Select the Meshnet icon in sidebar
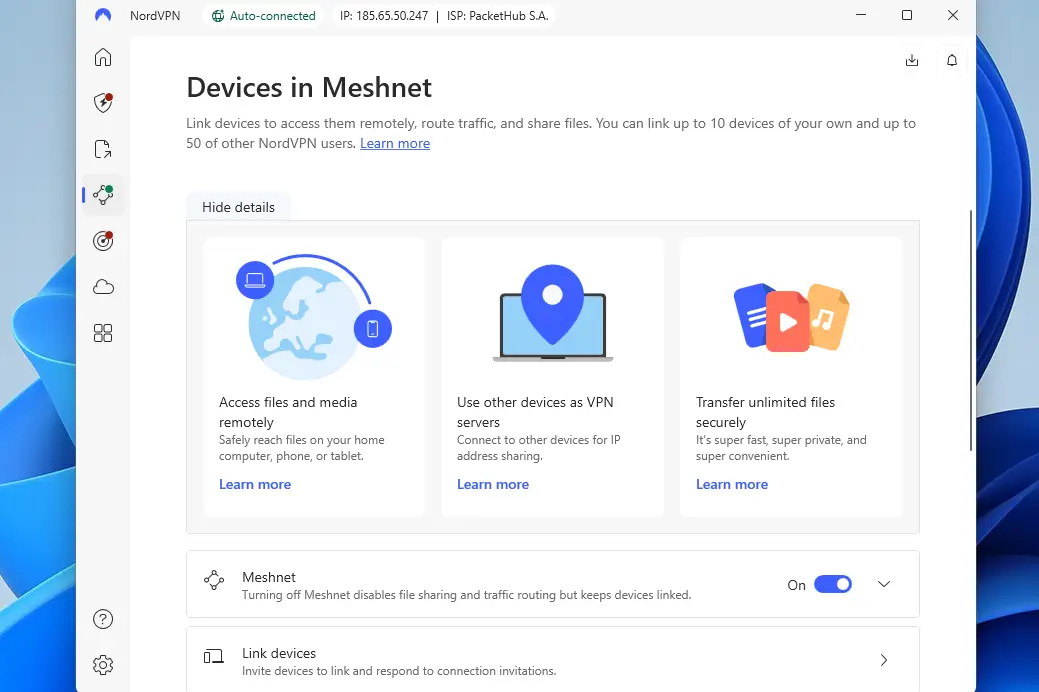 click(103, 194)
